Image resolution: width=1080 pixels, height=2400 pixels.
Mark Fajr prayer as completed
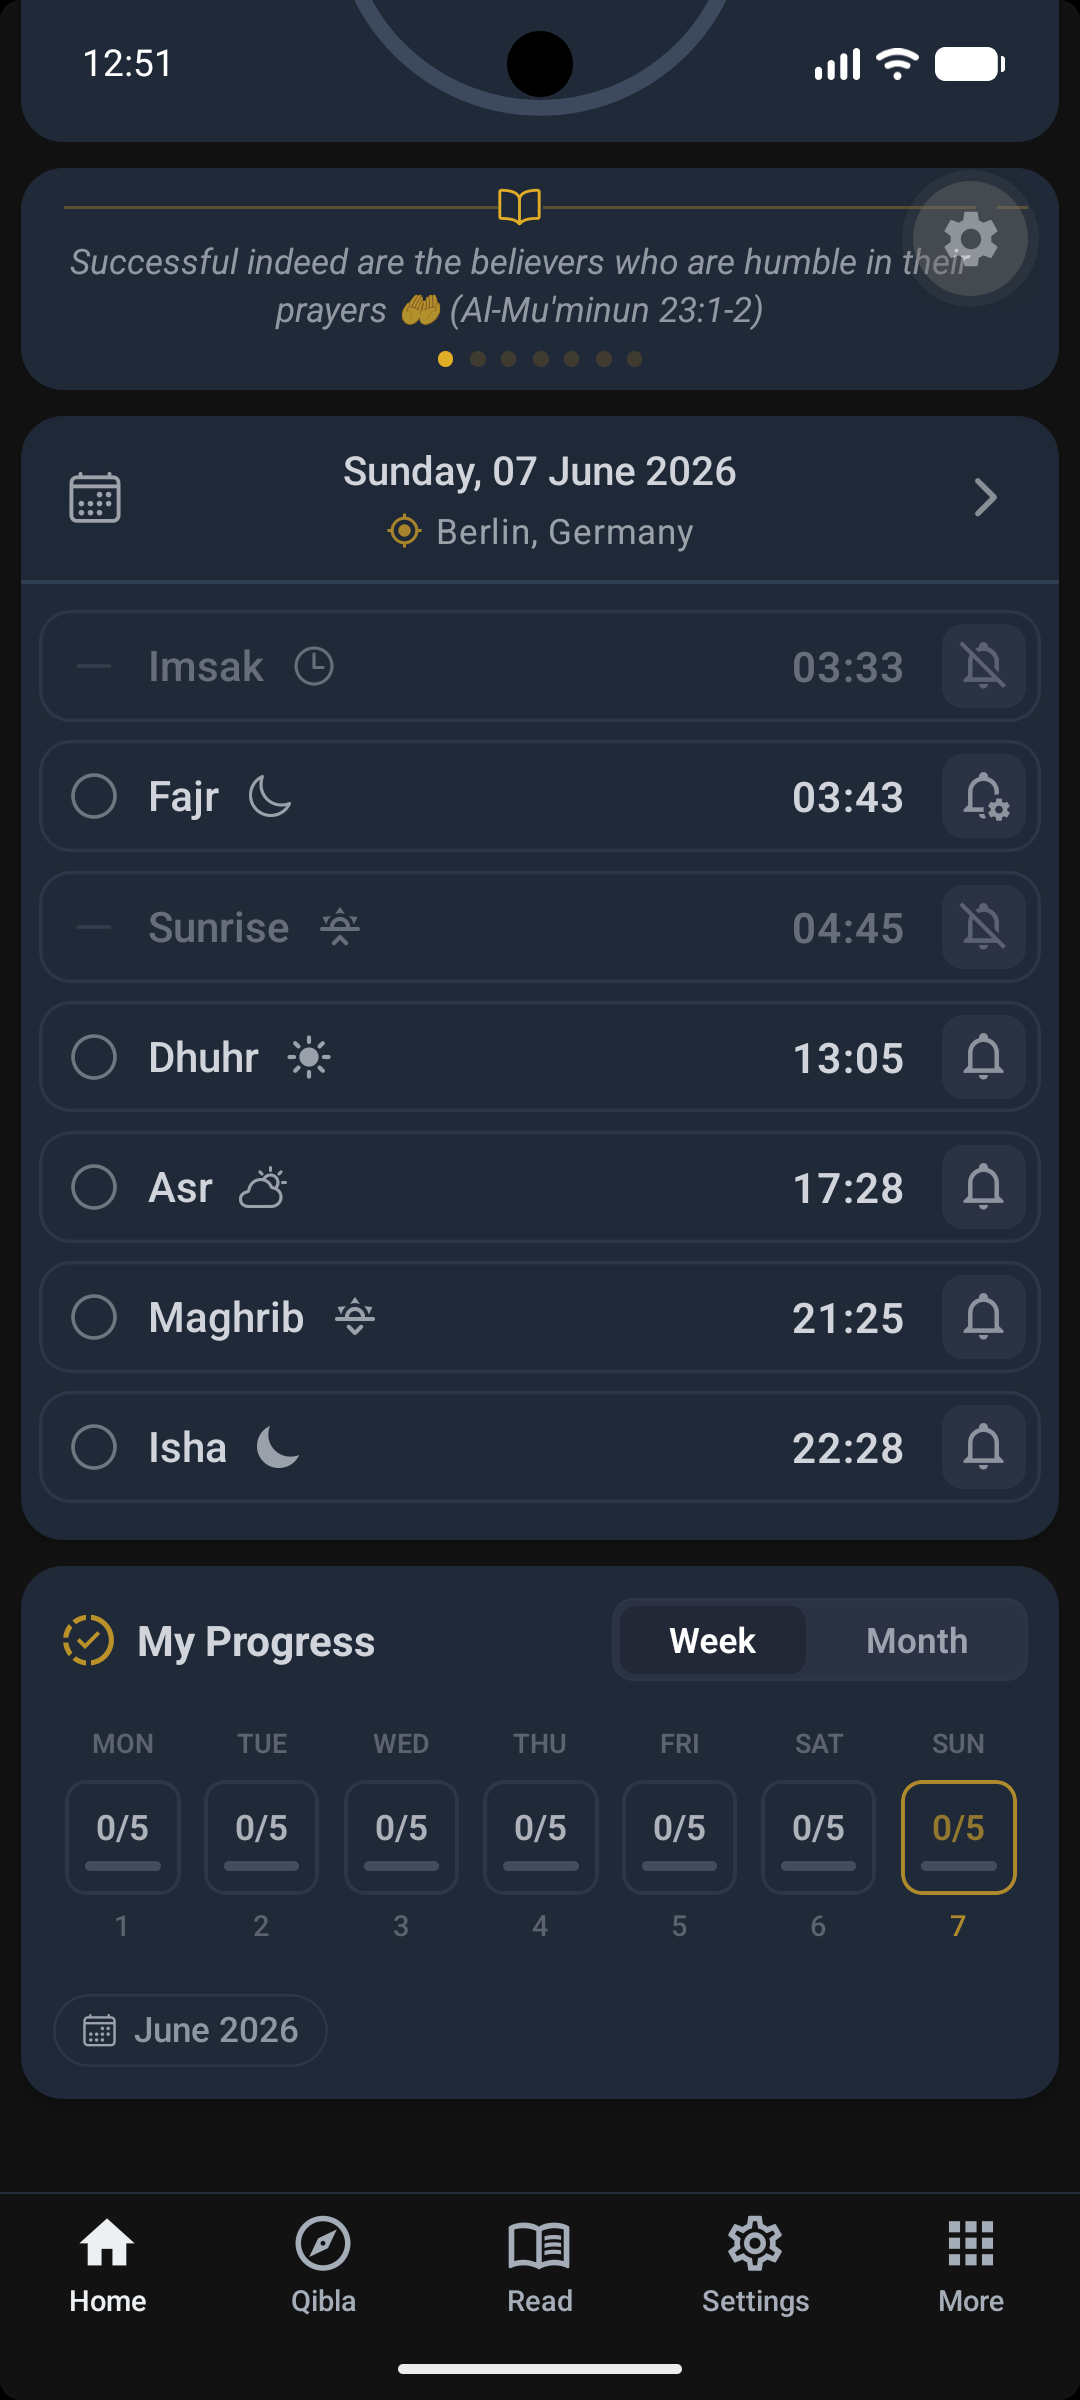tap(94, 797)
